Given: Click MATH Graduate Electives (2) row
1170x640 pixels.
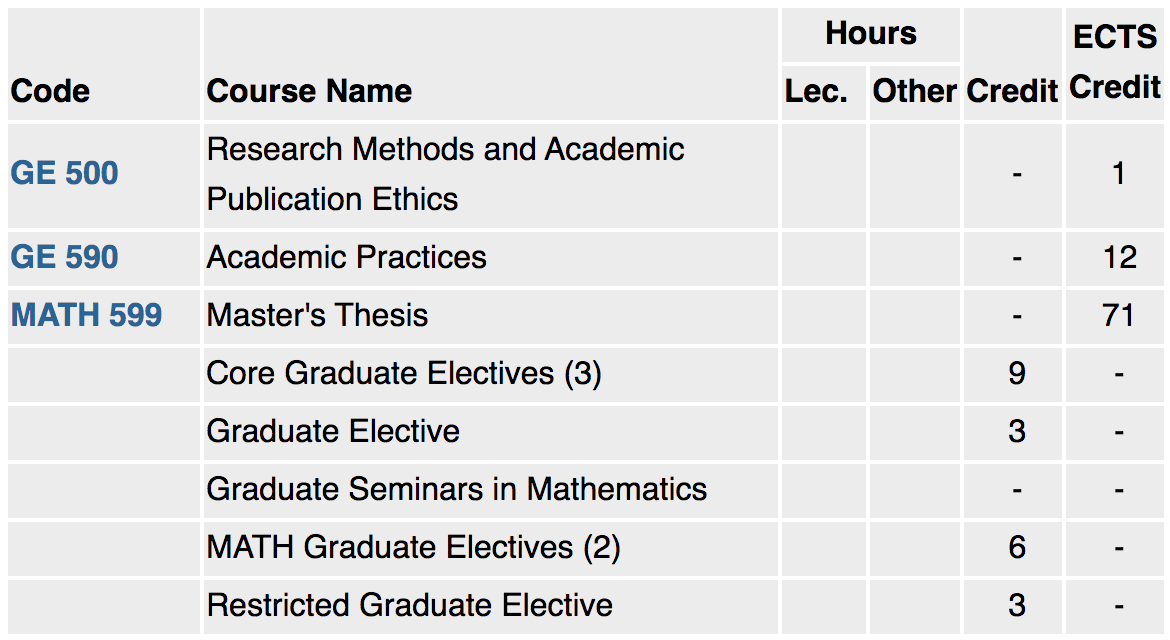Looking at the screenshot, I should coord(585,548).
